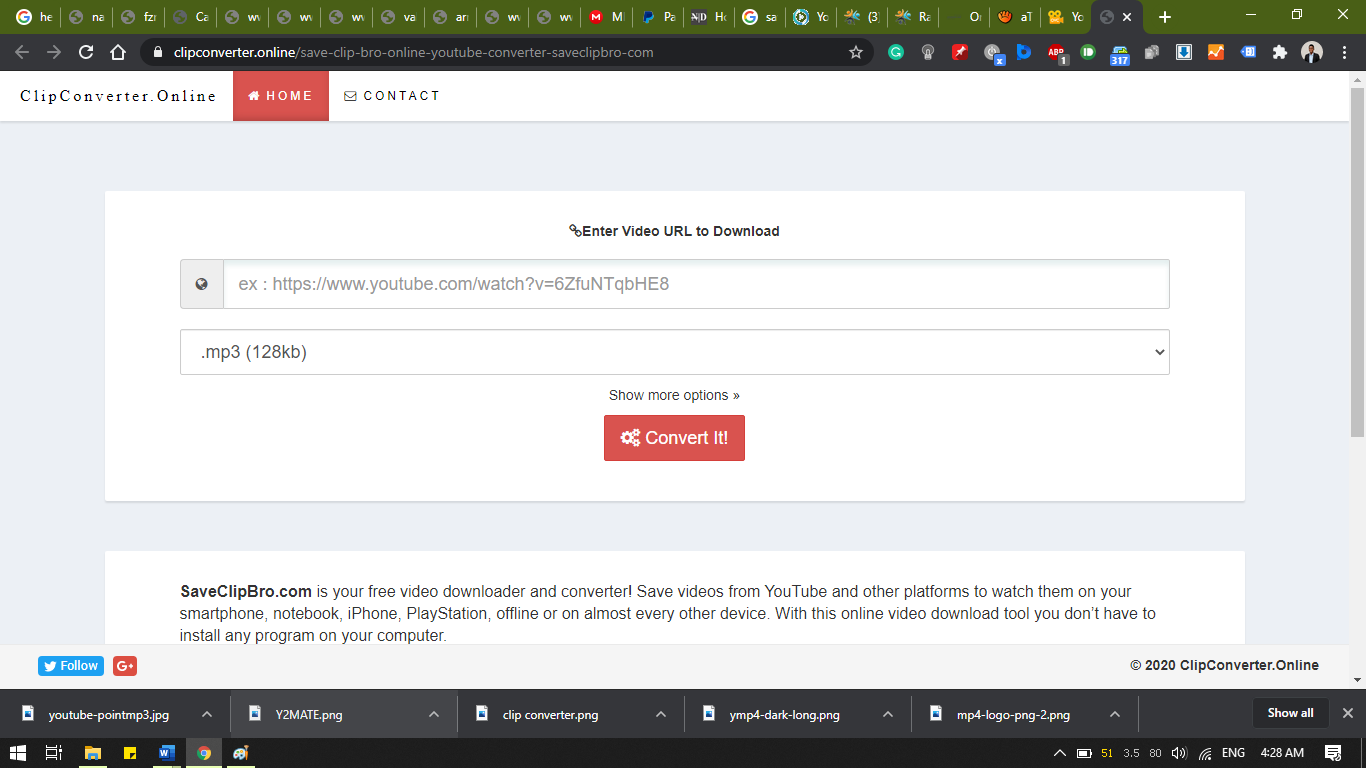Expand options for clip converter.png download
The image size is (1366, 768).
point(661,714)
